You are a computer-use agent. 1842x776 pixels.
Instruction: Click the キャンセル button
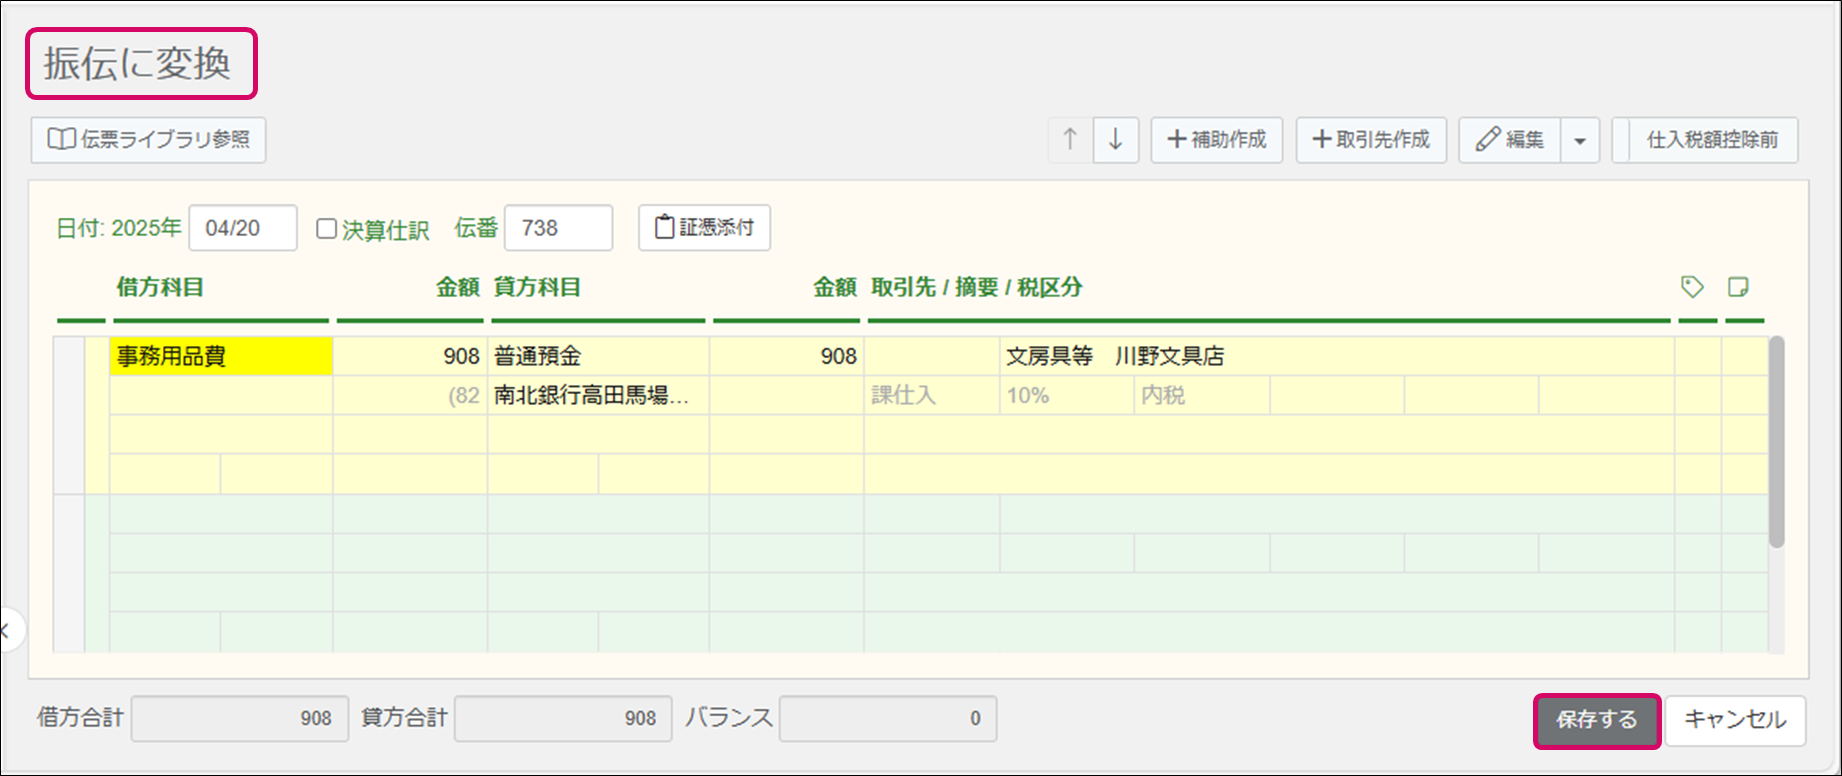tap(1735, 720)
